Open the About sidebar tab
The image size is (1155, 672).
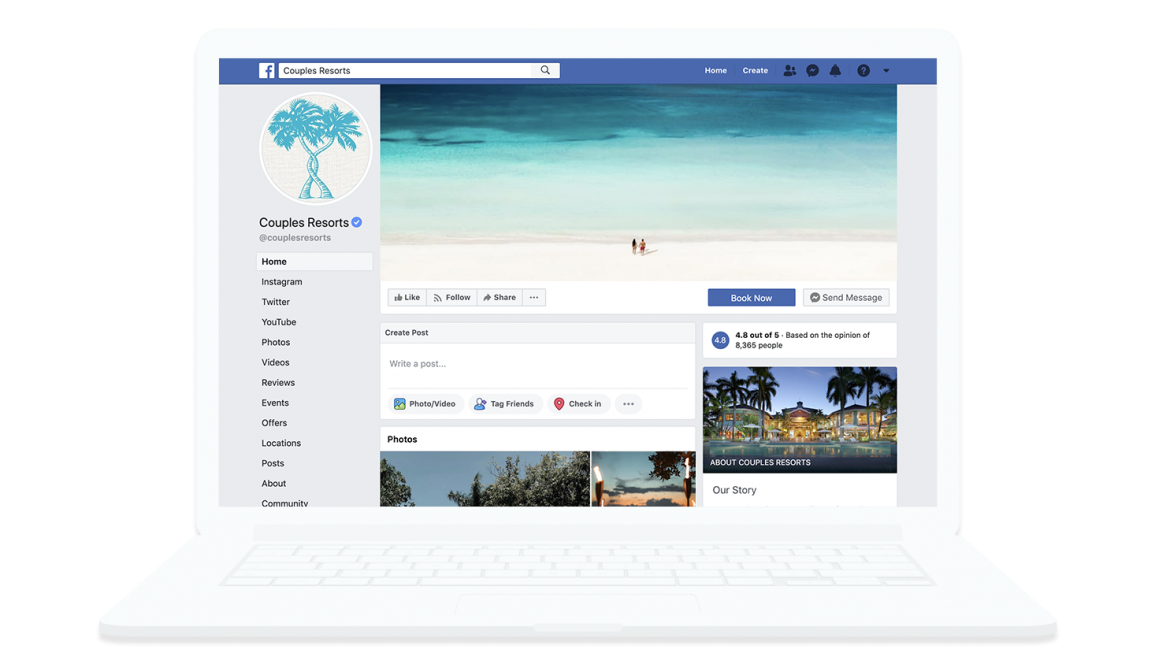click(273, 483)
